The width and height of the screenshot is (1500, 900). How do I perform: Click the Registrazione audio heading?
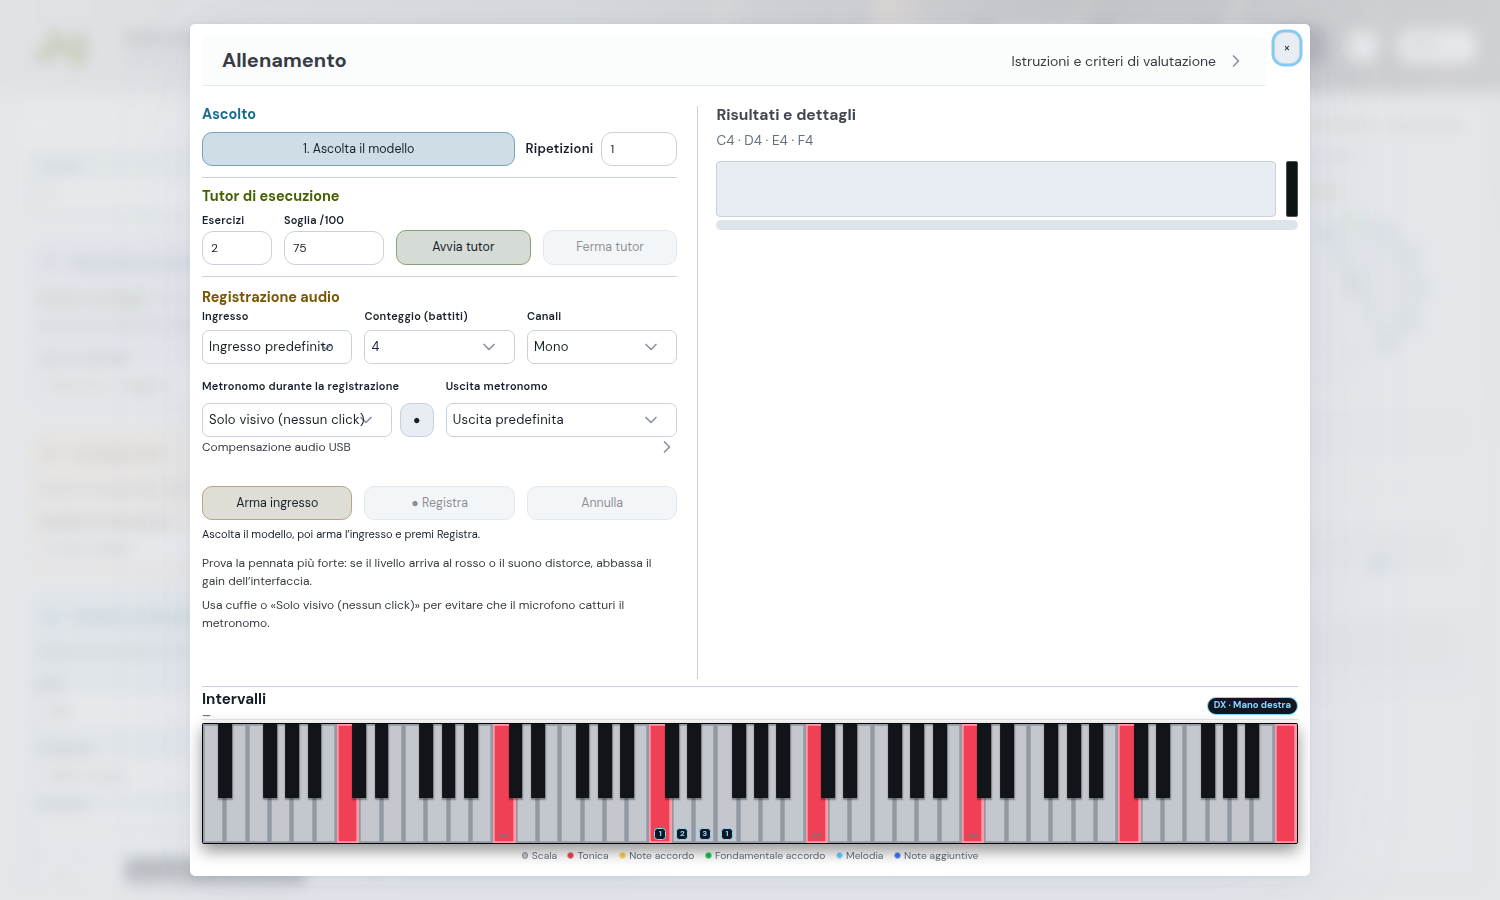[x=271, y=297]
